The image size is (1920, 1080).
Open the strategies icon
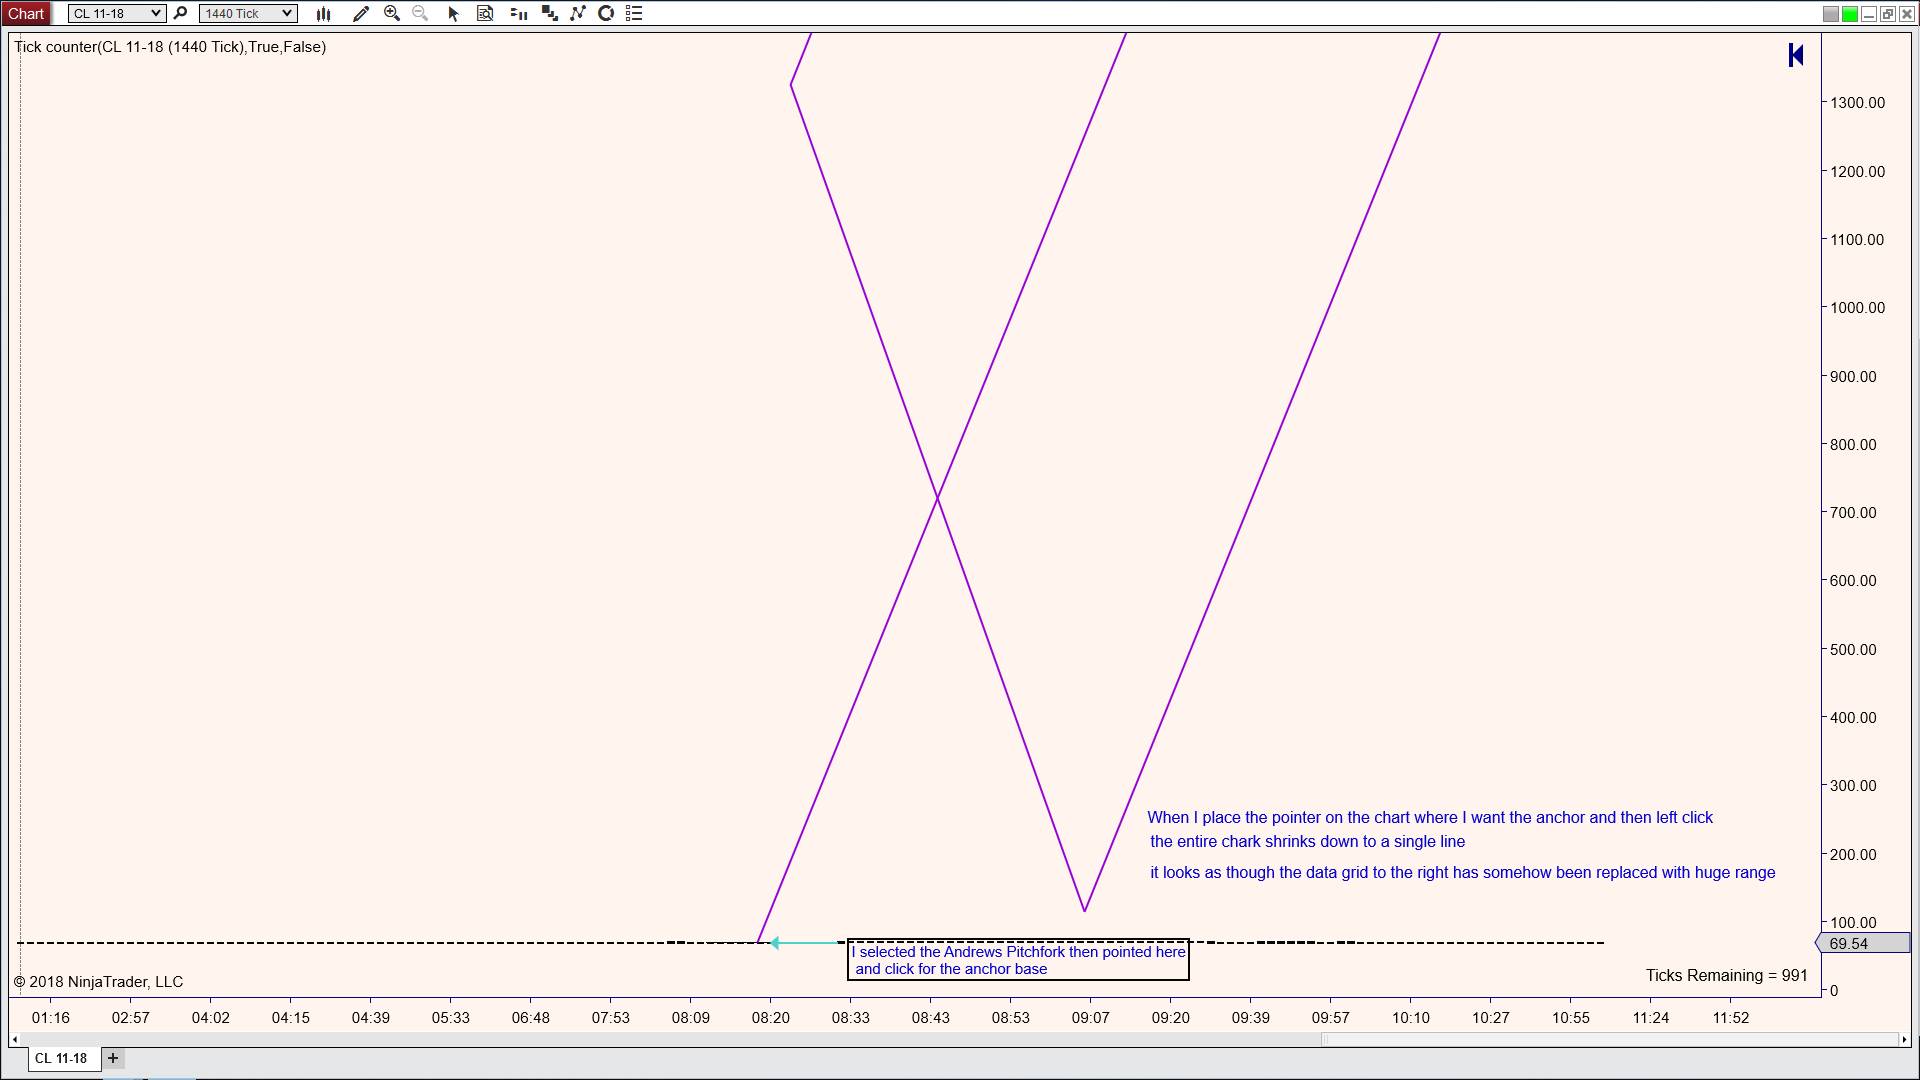click(577, 14)
